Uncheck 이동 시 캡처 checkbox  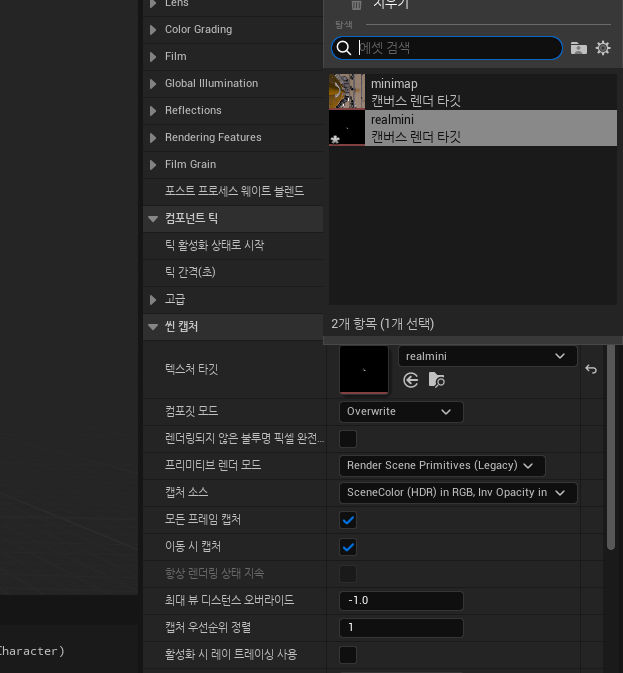pyautogui.click(x=348, y=547)
